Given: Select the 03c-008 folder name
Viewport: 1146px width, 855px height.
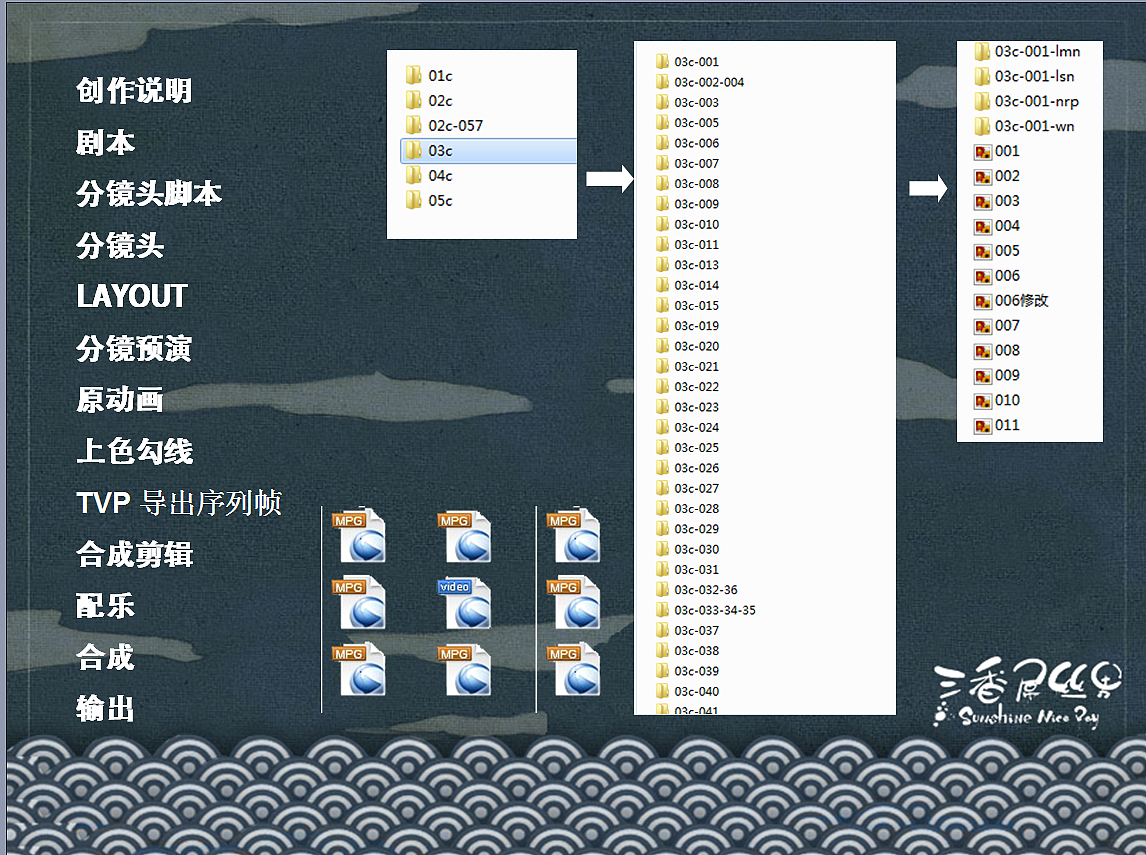Looking at the screenshot, I should point(697,183).
